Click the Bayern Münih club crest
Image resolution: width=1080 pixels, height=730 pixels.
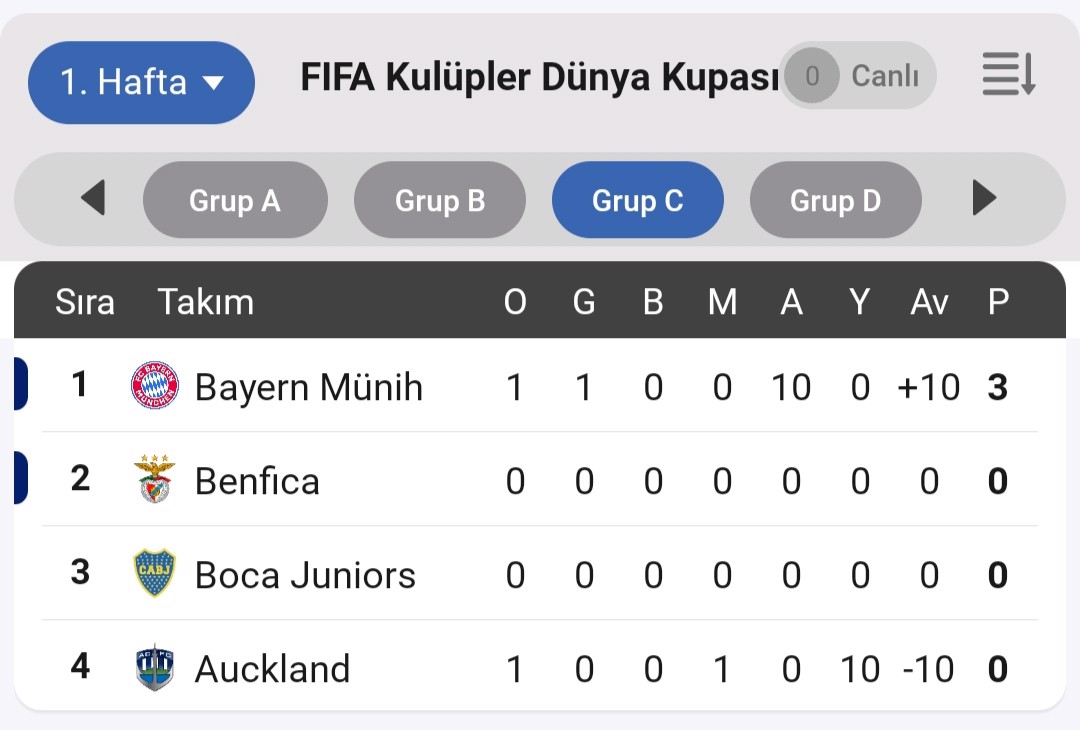pyautogui.click(x=155, y=385)
